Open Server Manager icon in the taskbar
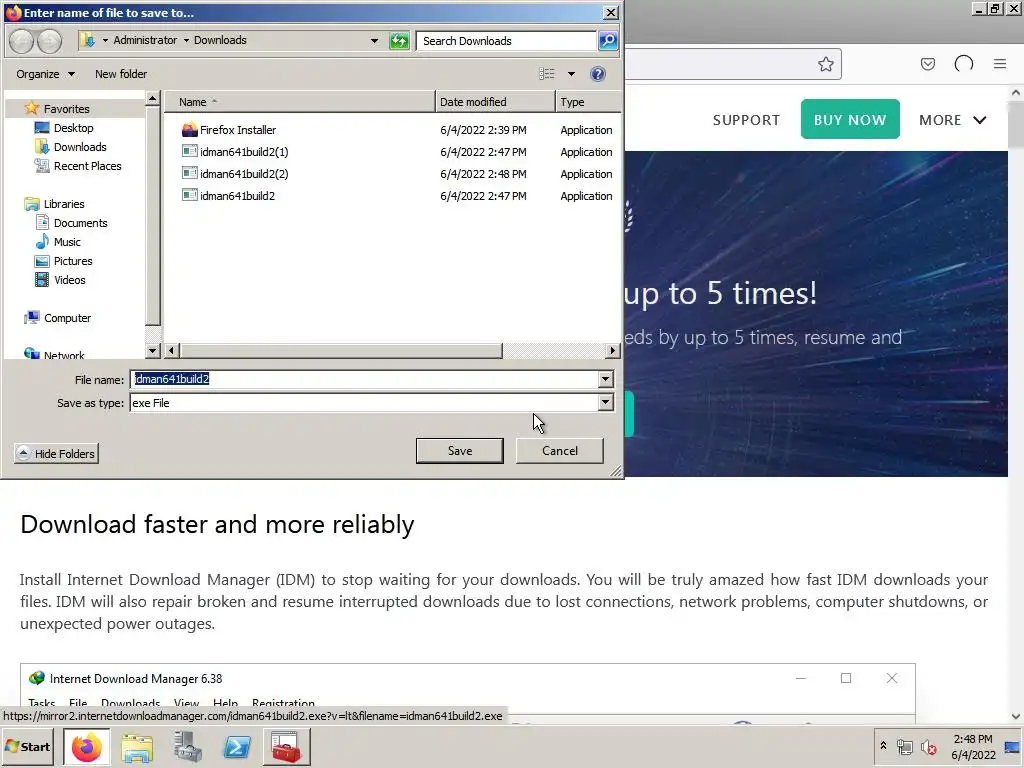 tap(187, 747)
